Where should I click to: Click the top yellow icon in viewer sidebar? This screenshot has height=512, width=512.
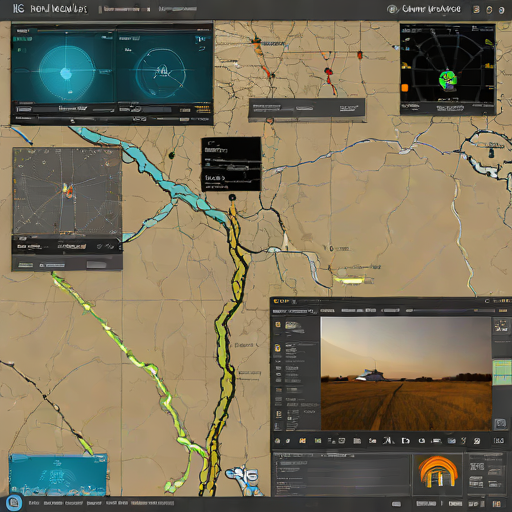tap(278, 324)
